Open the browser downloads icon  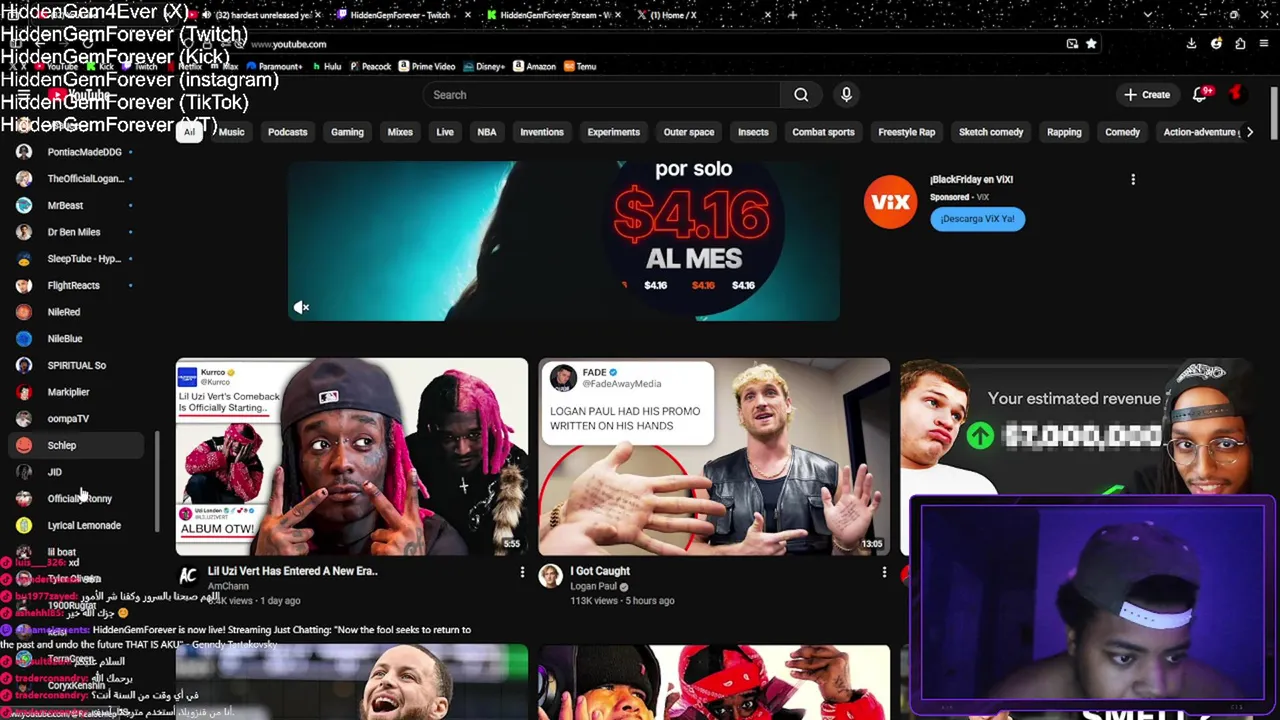pos(1191,44)
